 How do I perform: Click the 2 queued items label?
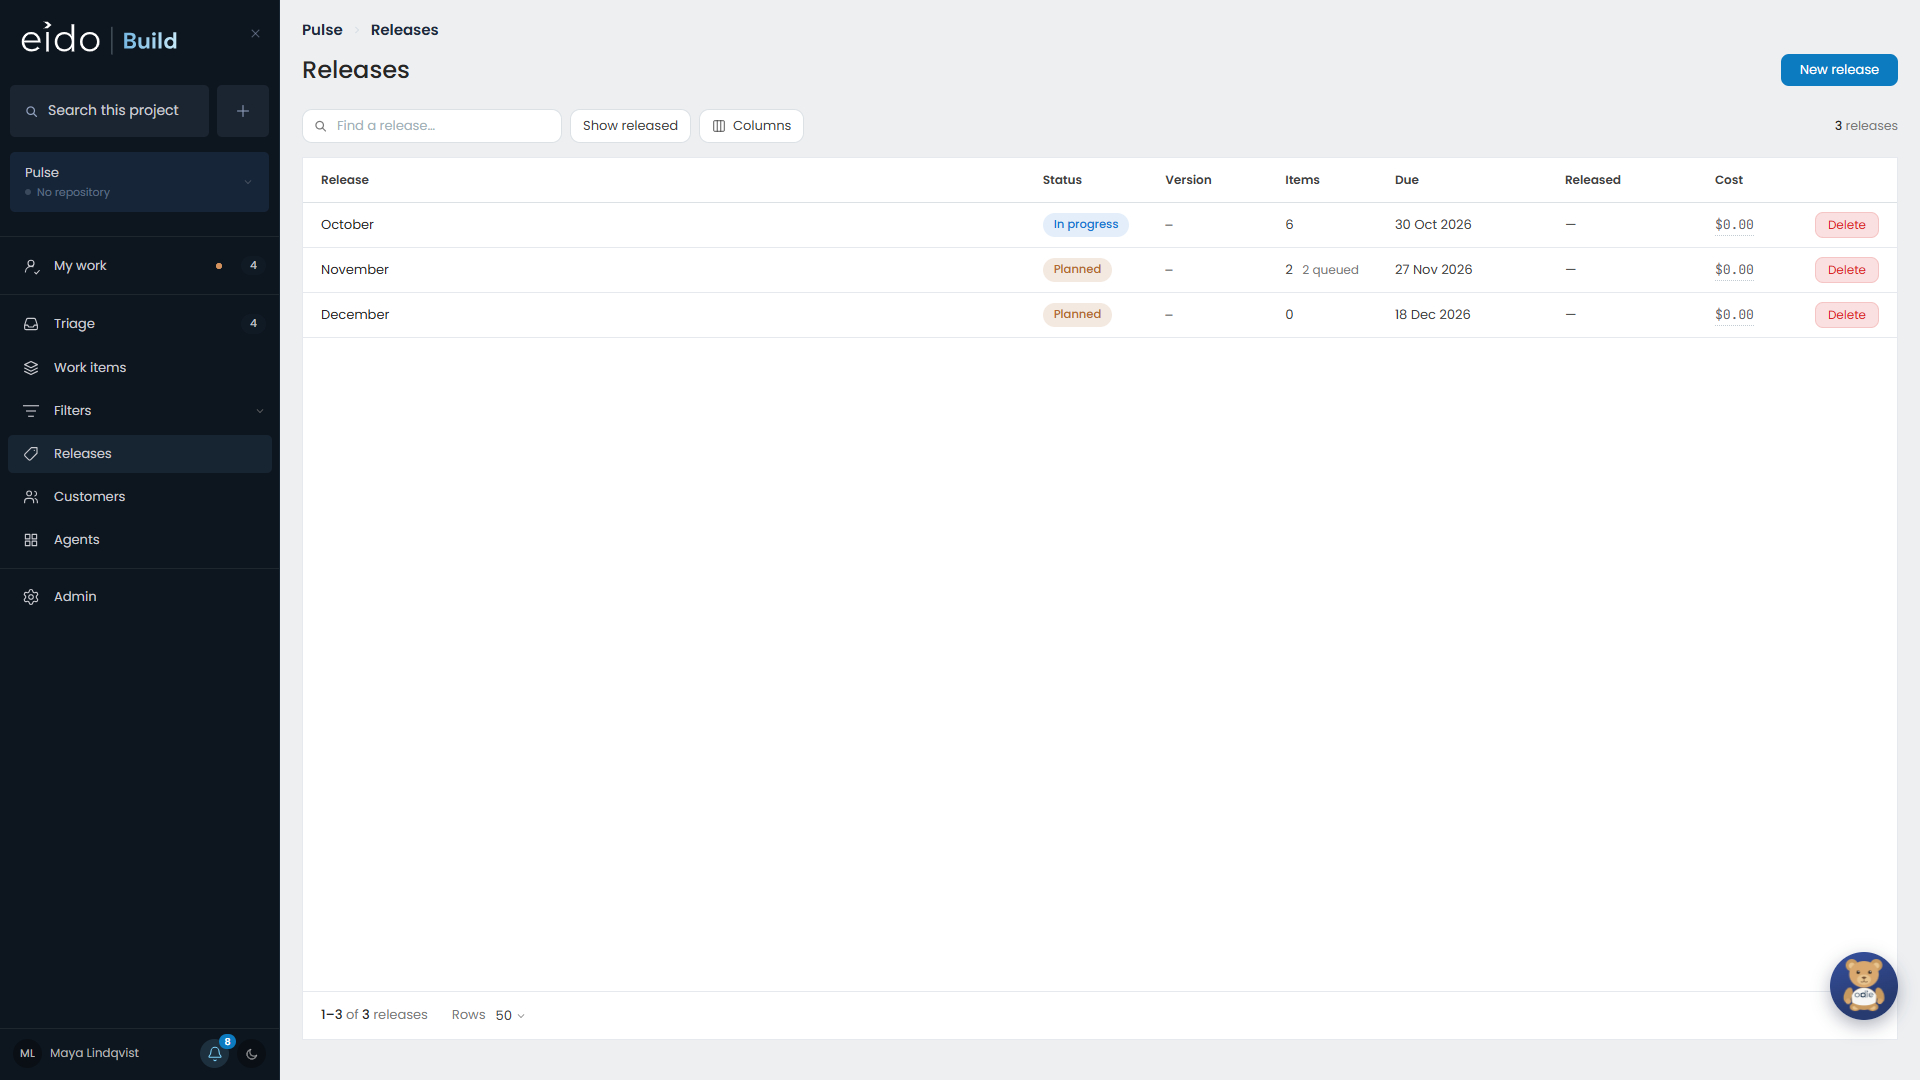click(1330, 270)
